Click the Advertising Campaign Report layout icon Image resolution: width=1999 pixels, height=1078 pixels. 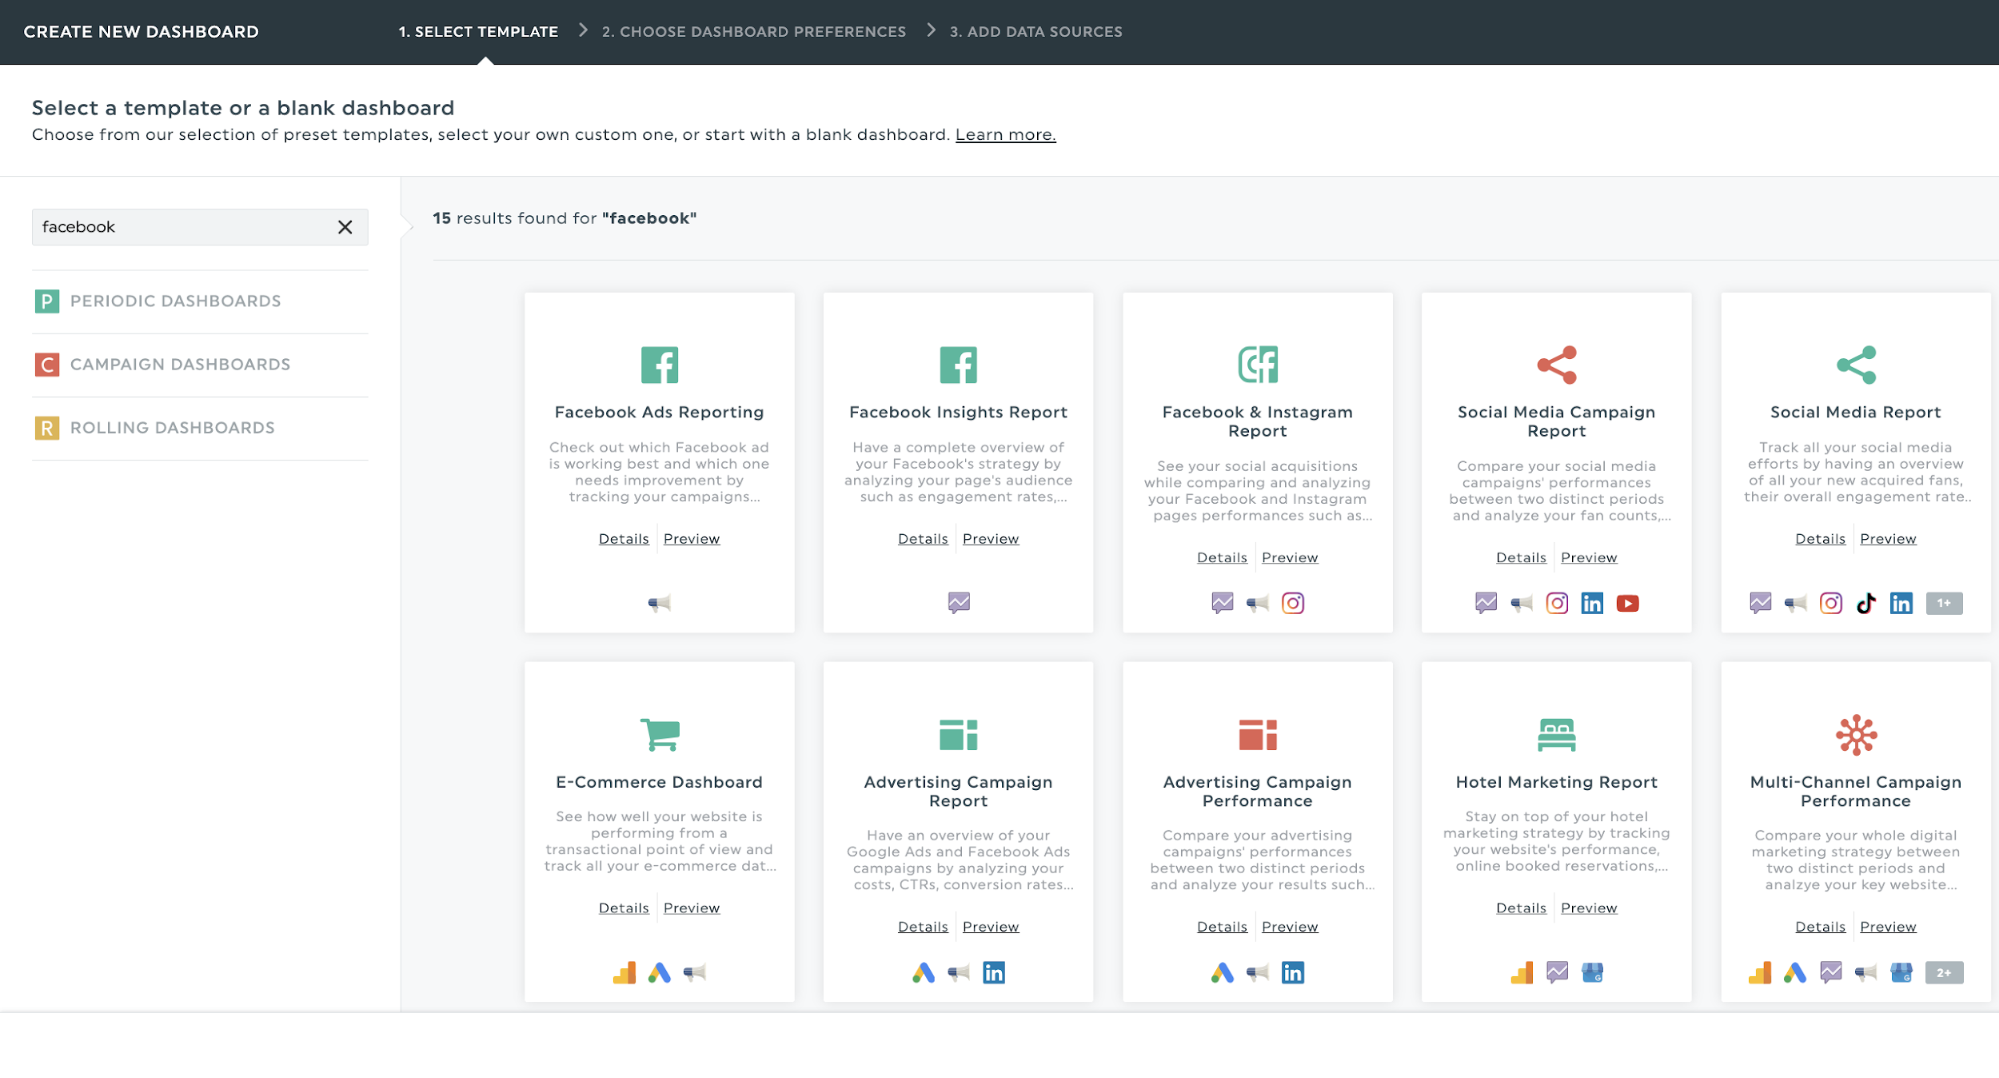click(958, 735)
